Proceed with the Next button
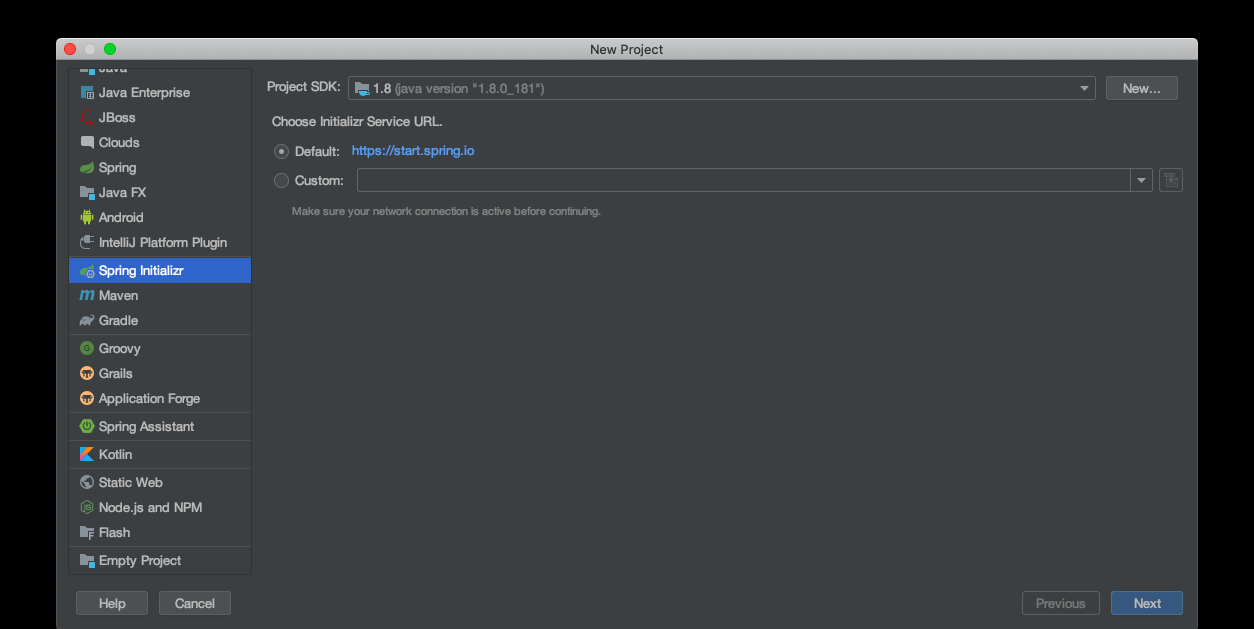This screenshot has width=1254, height=629. click(1147, 604)
